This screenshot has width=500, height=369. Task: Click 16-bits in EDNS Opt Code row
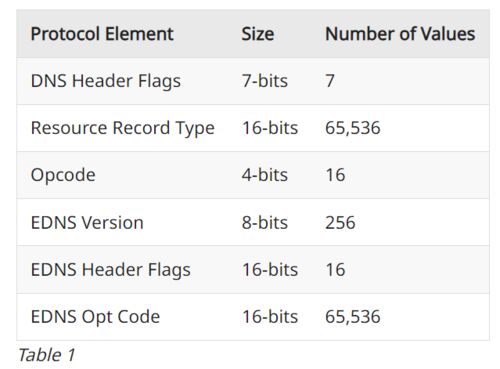click(x=270, y=317)
